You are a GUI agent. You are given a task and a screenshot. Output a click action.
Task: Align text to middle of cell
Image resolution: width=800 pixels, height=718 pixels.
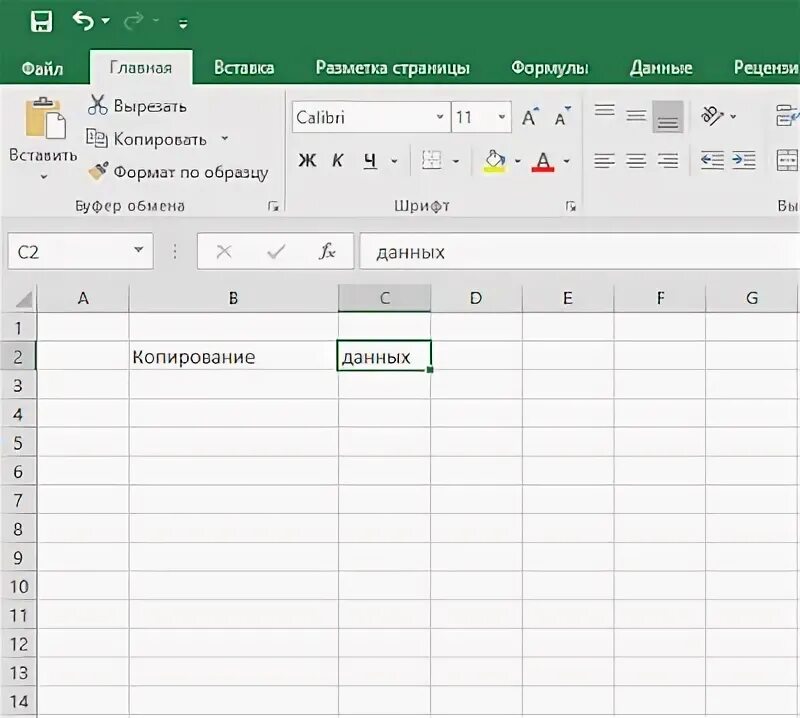(636, 116)
